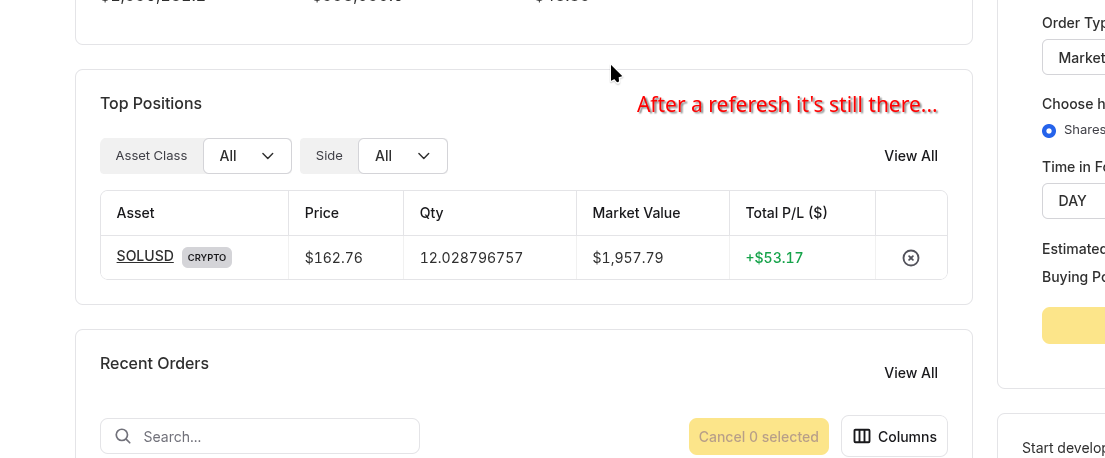Click the magnifier icon in the orders search

(x=124, y=436)
